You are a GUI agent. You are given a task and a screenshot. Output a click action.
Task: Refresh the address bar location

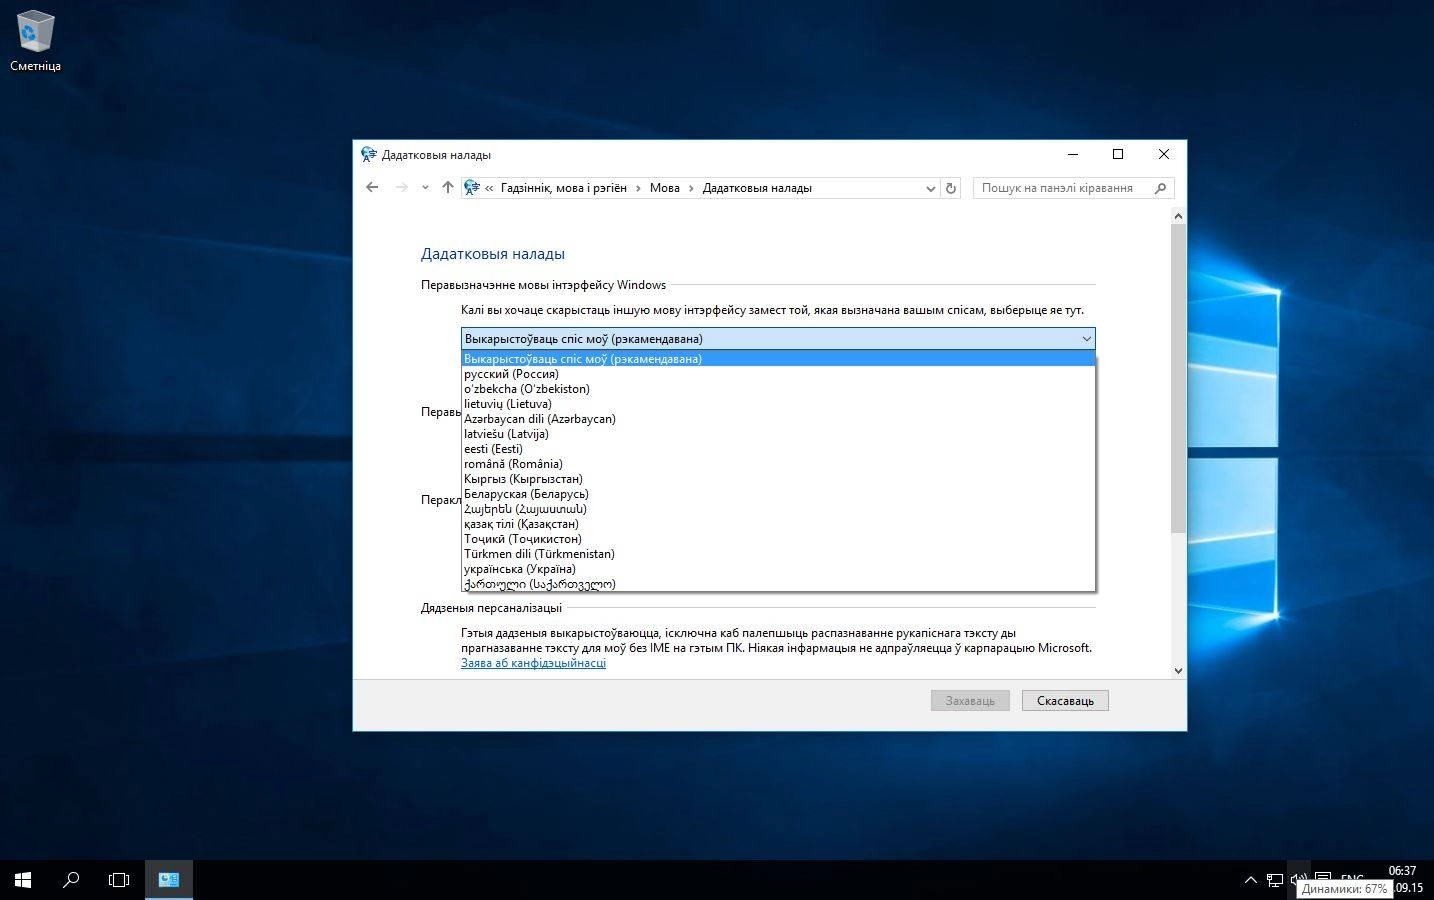(951, 188)
